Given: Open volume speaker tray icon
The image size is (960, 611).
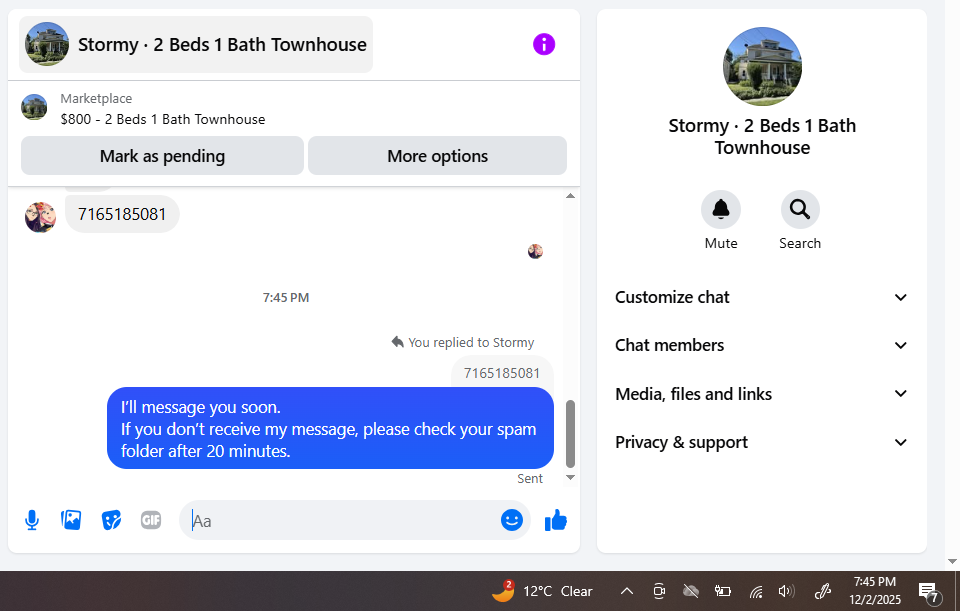Looking at the screenshot, I should [x=786, y=591].
